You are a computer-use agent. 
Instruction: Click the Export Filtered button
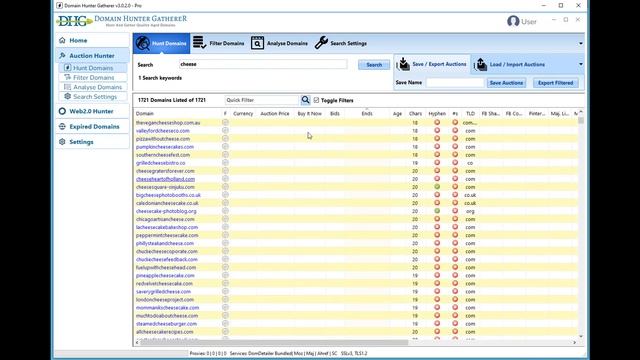pos(556,83)
